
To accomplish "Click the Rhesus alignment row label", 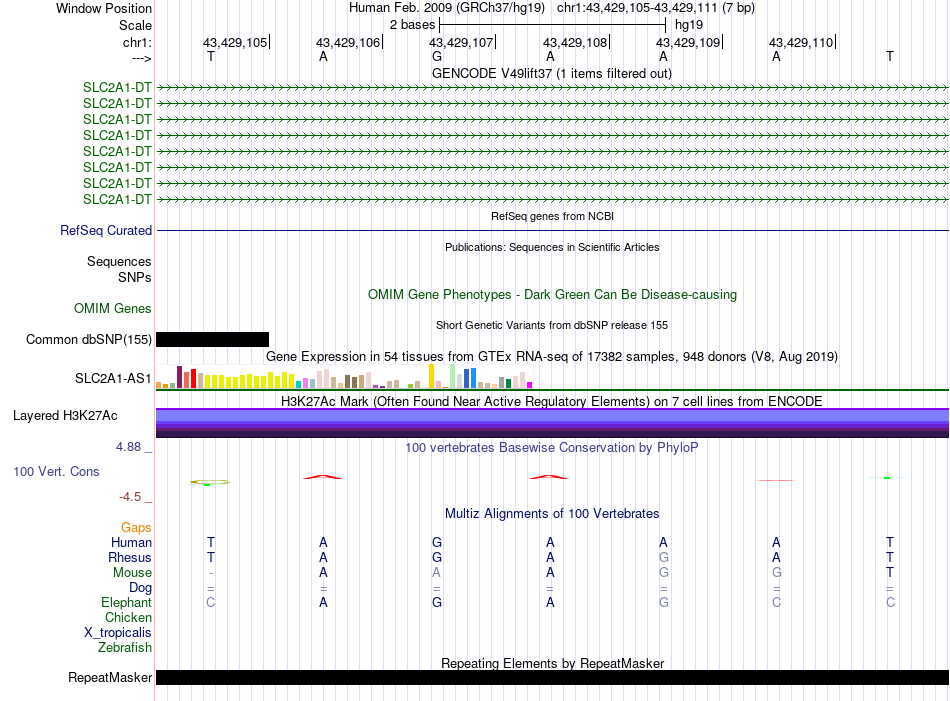I will click(130, 557).
